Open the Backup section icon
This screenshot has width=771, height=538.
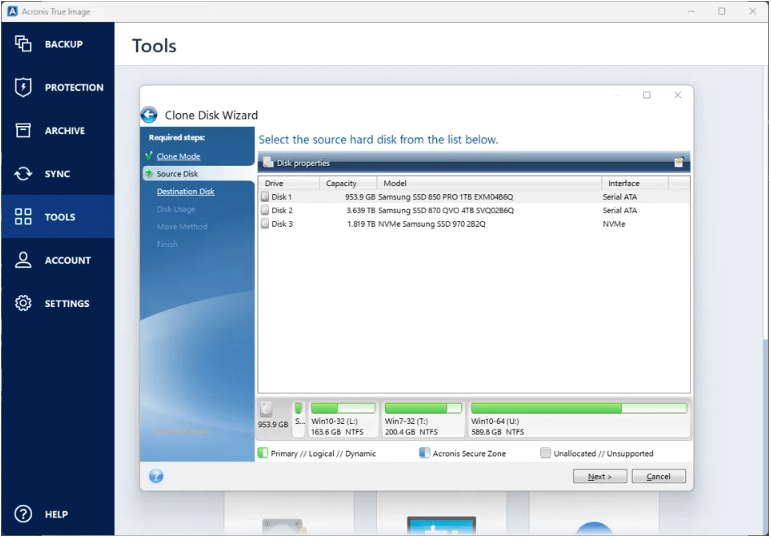23,44
